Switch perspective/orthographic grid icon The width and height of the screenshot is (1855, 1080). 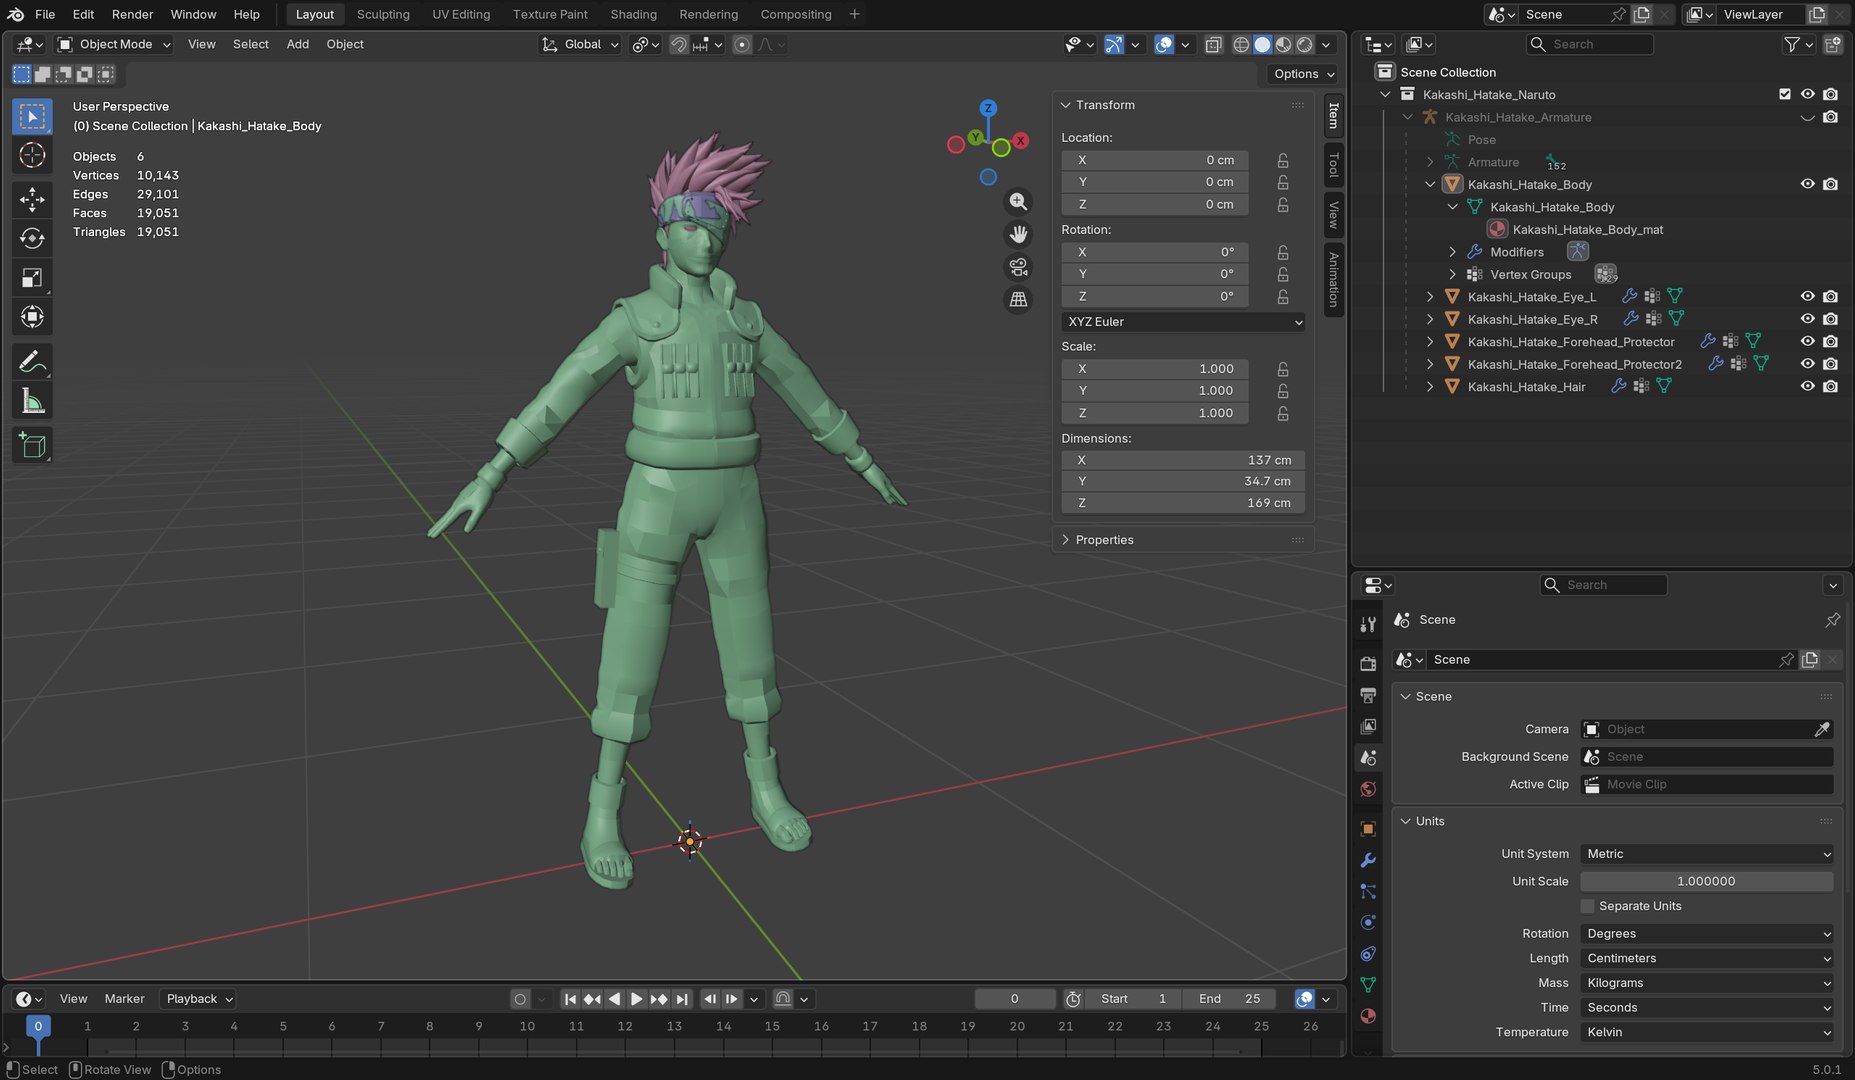pos(1018,299)
